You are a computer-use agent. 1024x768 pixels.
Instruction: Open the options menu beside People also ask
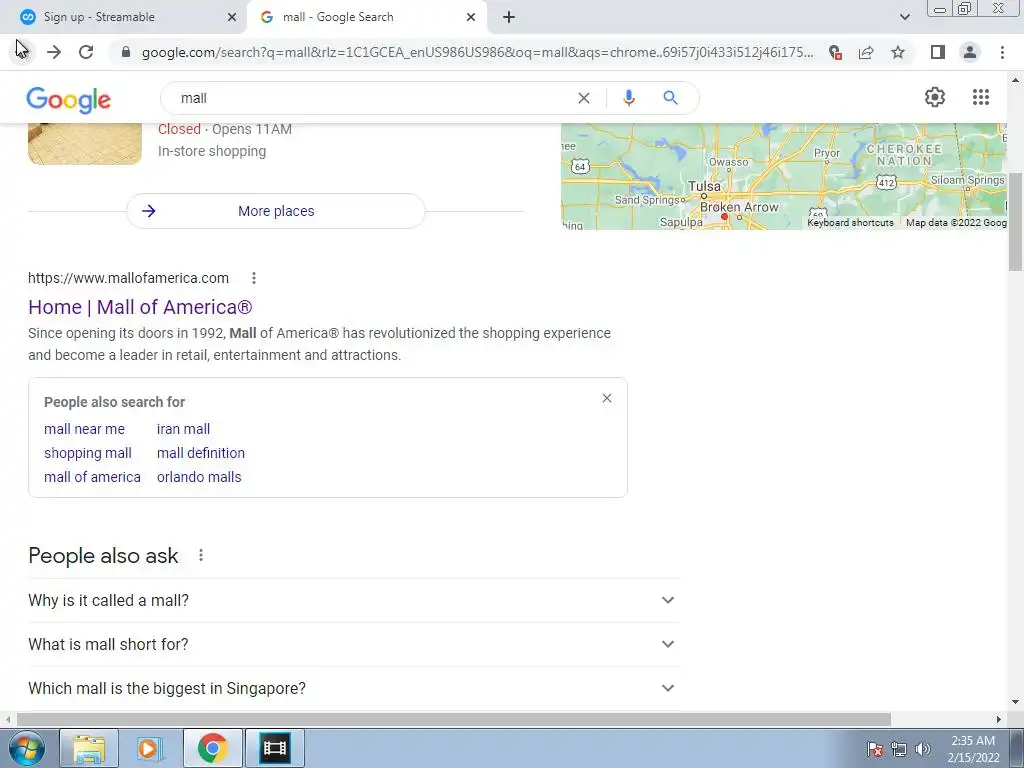[x=200, y=555]
